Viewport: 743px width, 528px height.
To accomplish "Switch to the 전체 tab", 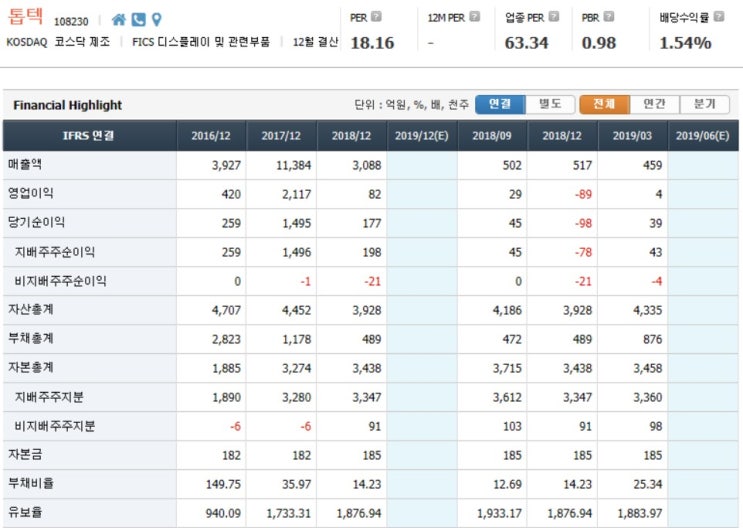I will 605,104.
